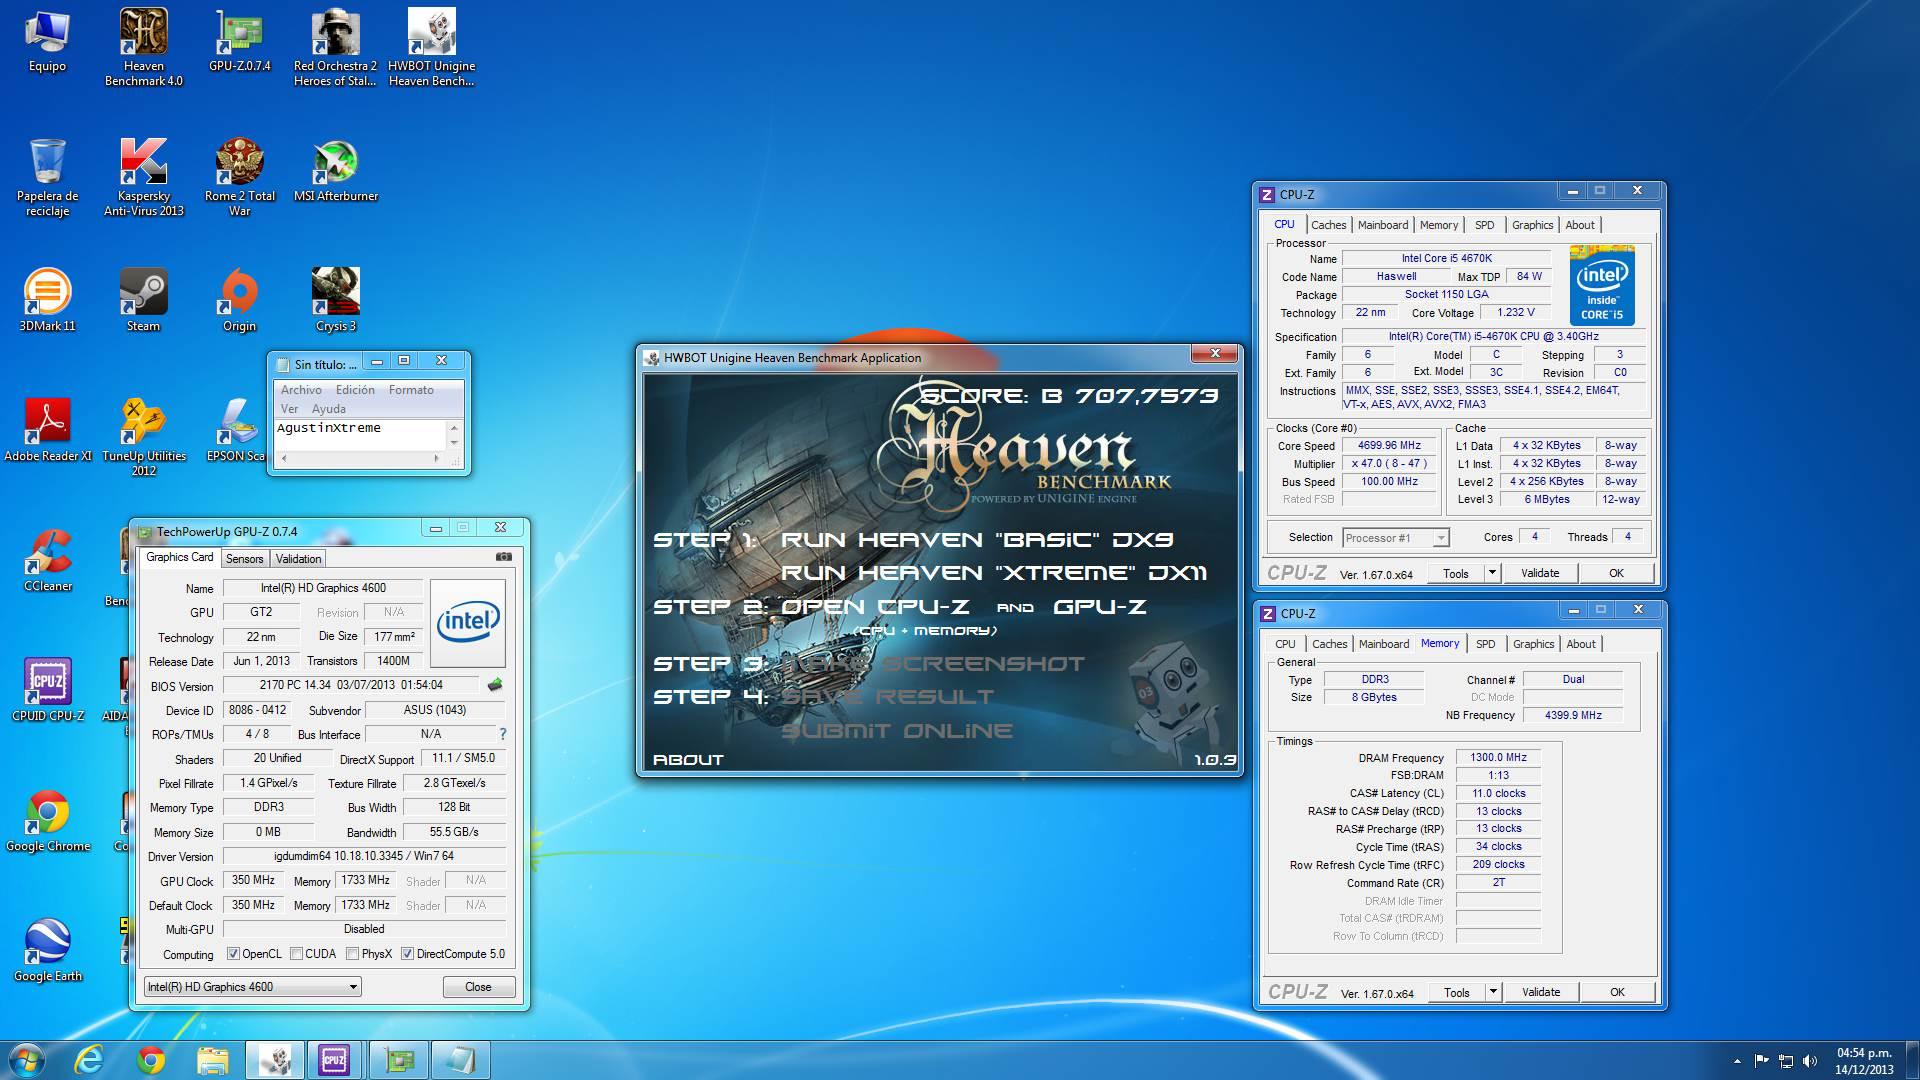Open MSI Afterburner desktop shortcut
Image resolution: width=1920 pixels, height=1080 pixels.
click(x=336, y=170)
